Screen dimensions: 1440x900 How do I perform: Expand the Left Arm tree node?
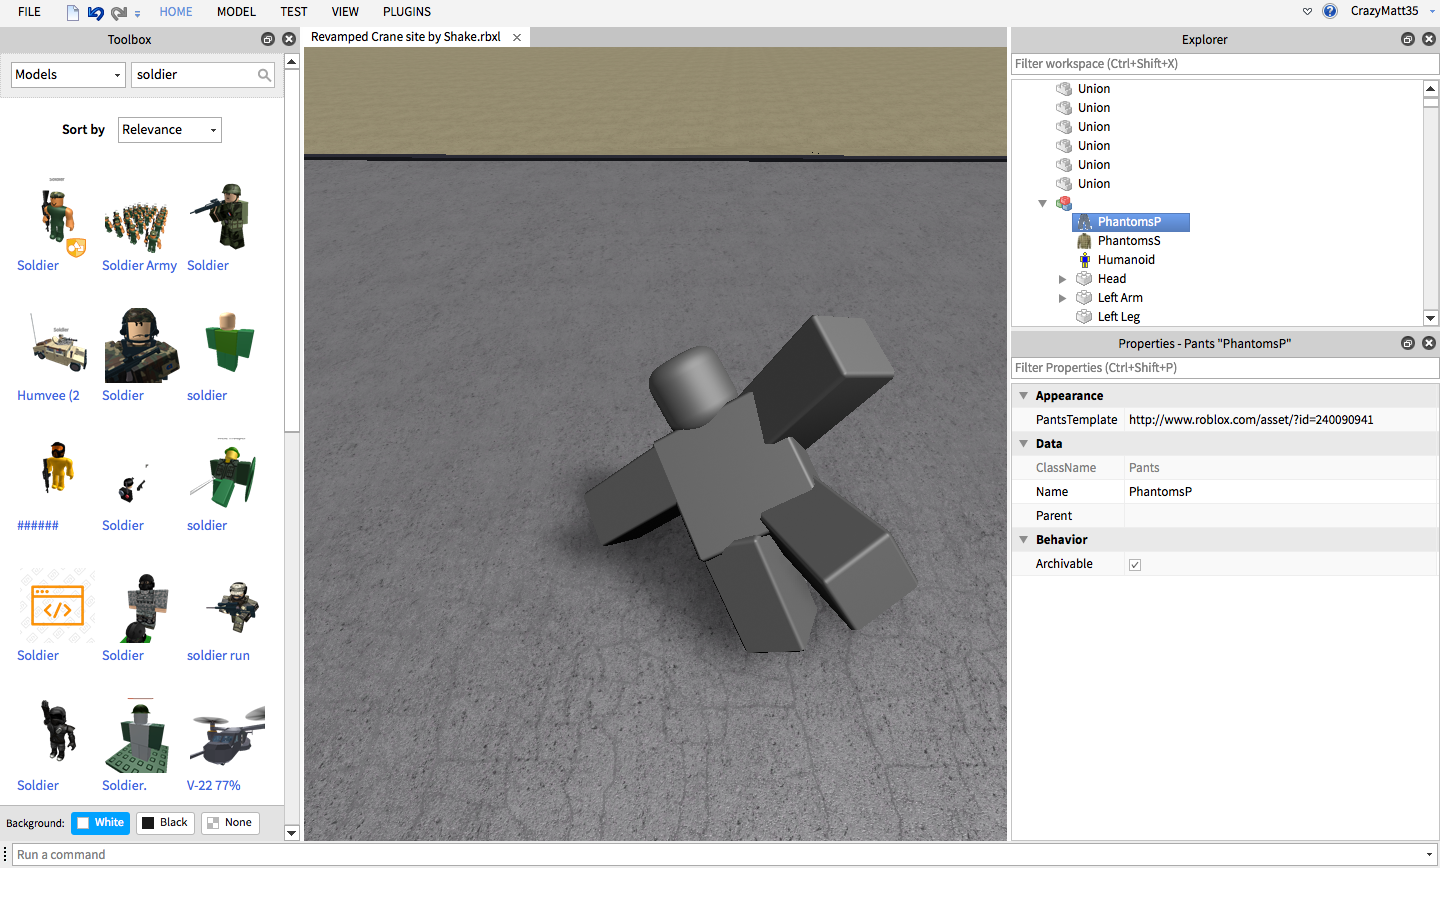pyautogui.click(x=1062, y=298)
